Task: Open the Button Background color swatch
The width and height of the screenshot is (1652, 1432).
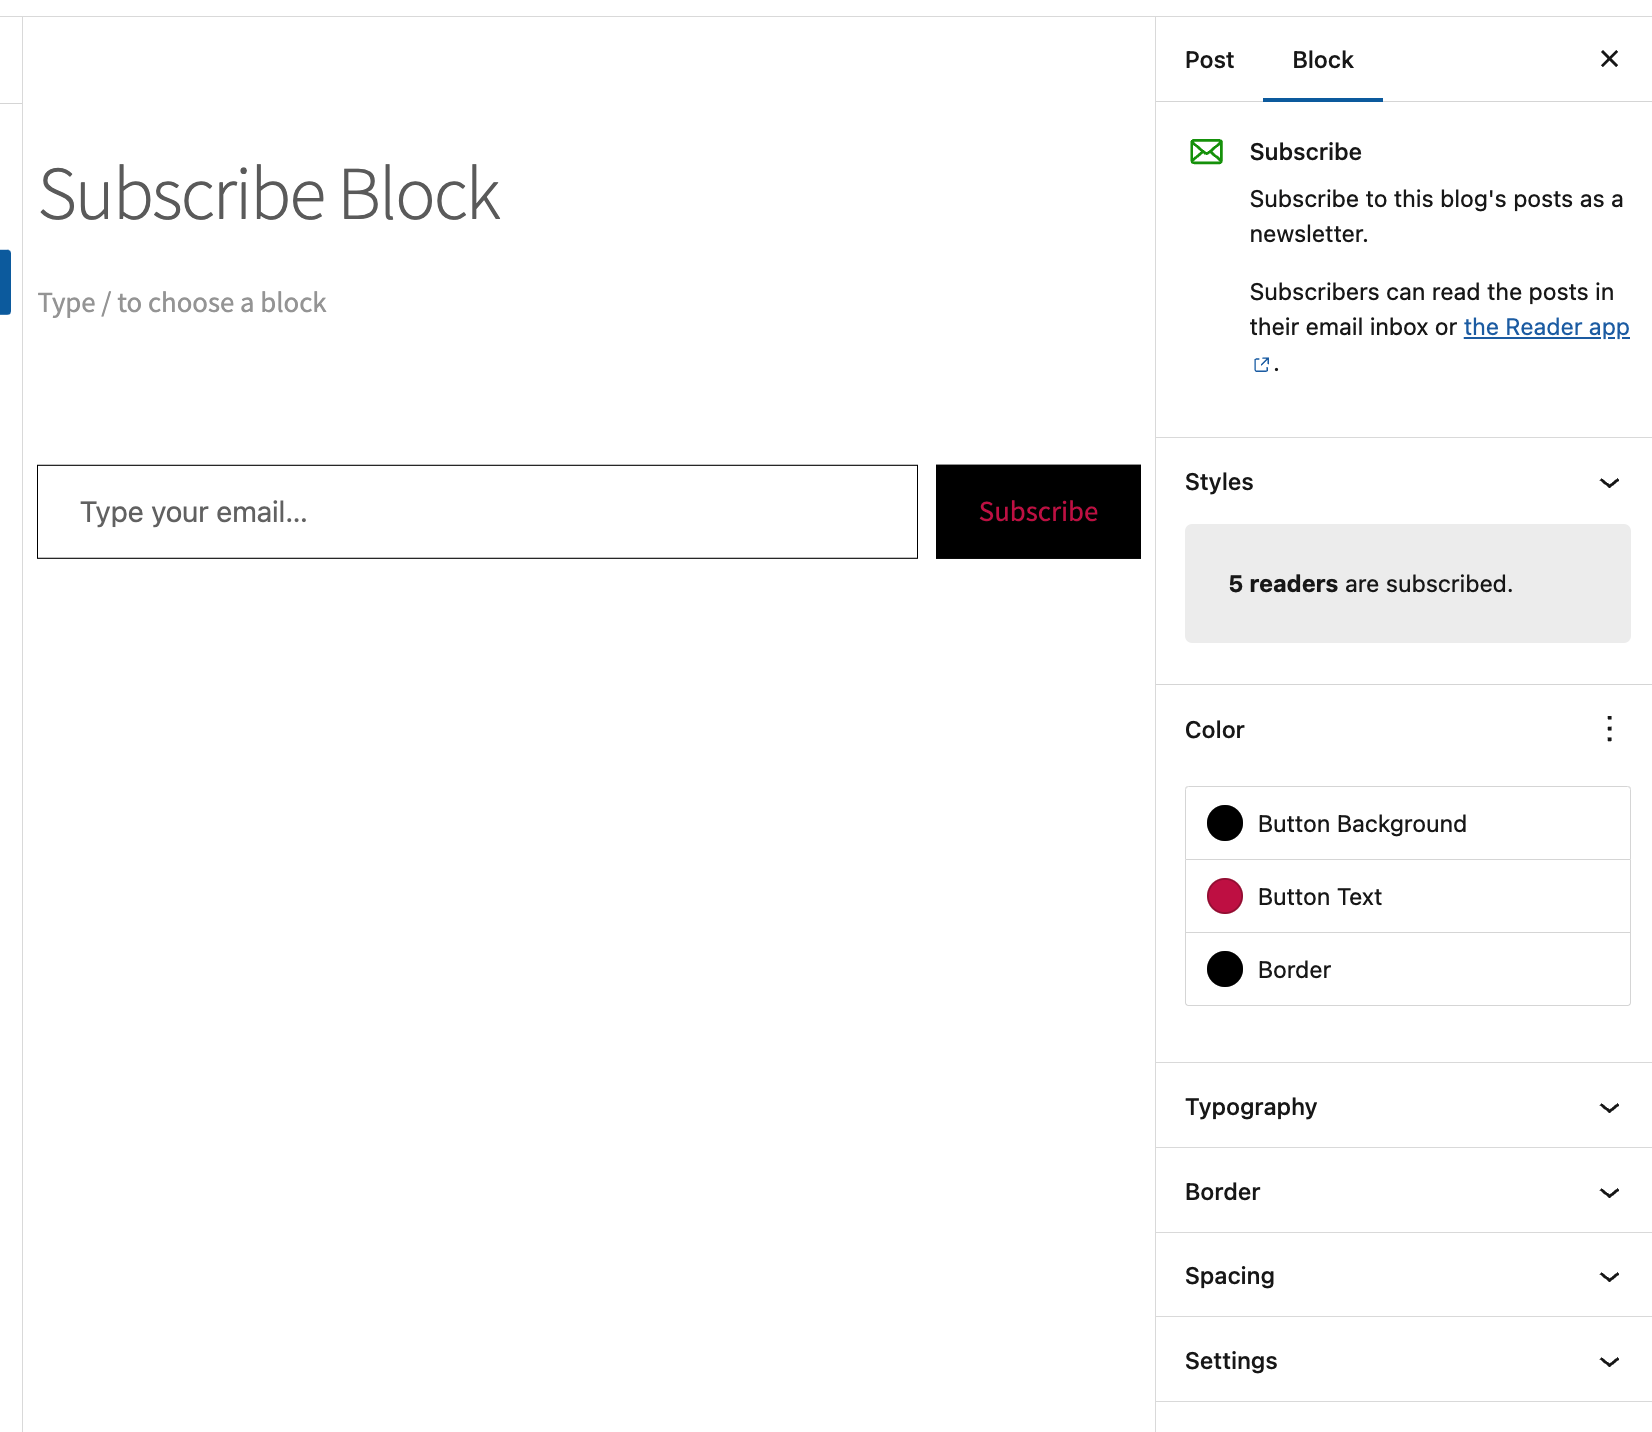Action: (1224, 823)
